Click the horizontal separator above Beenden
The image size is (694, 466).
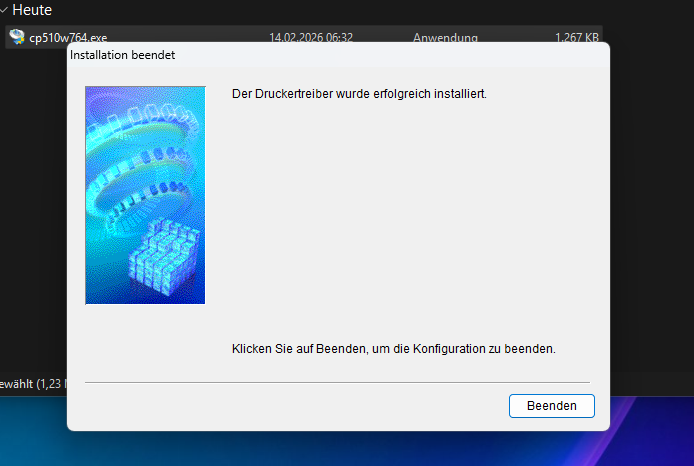point(337,382)
